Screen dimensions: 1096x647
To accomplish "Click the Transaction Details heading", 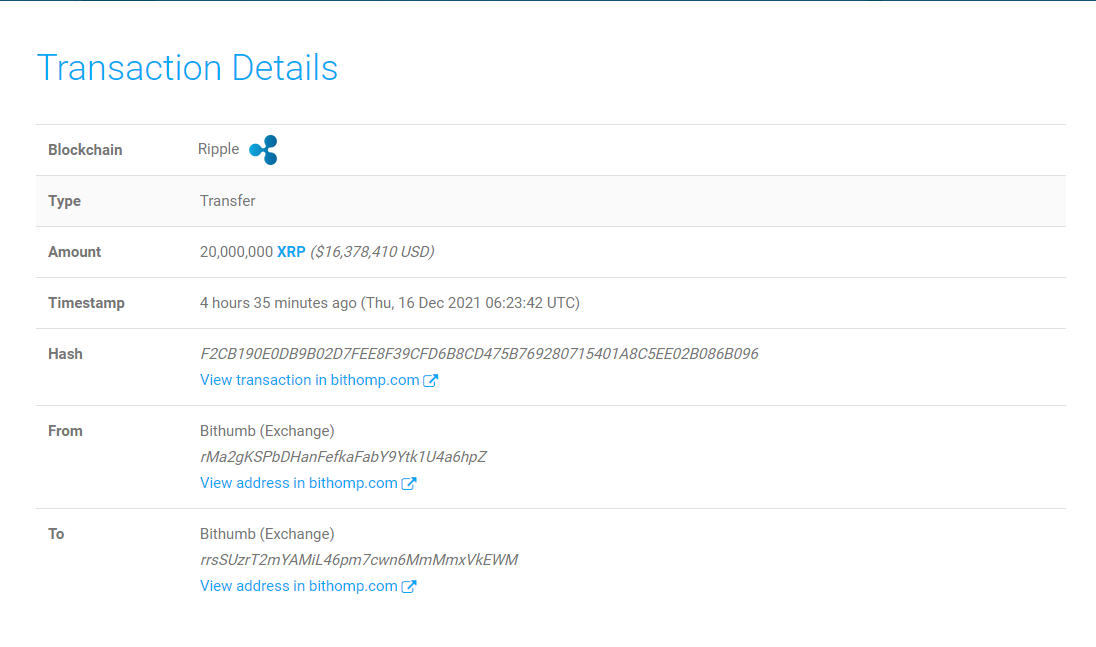I will [x=187, y=68].
